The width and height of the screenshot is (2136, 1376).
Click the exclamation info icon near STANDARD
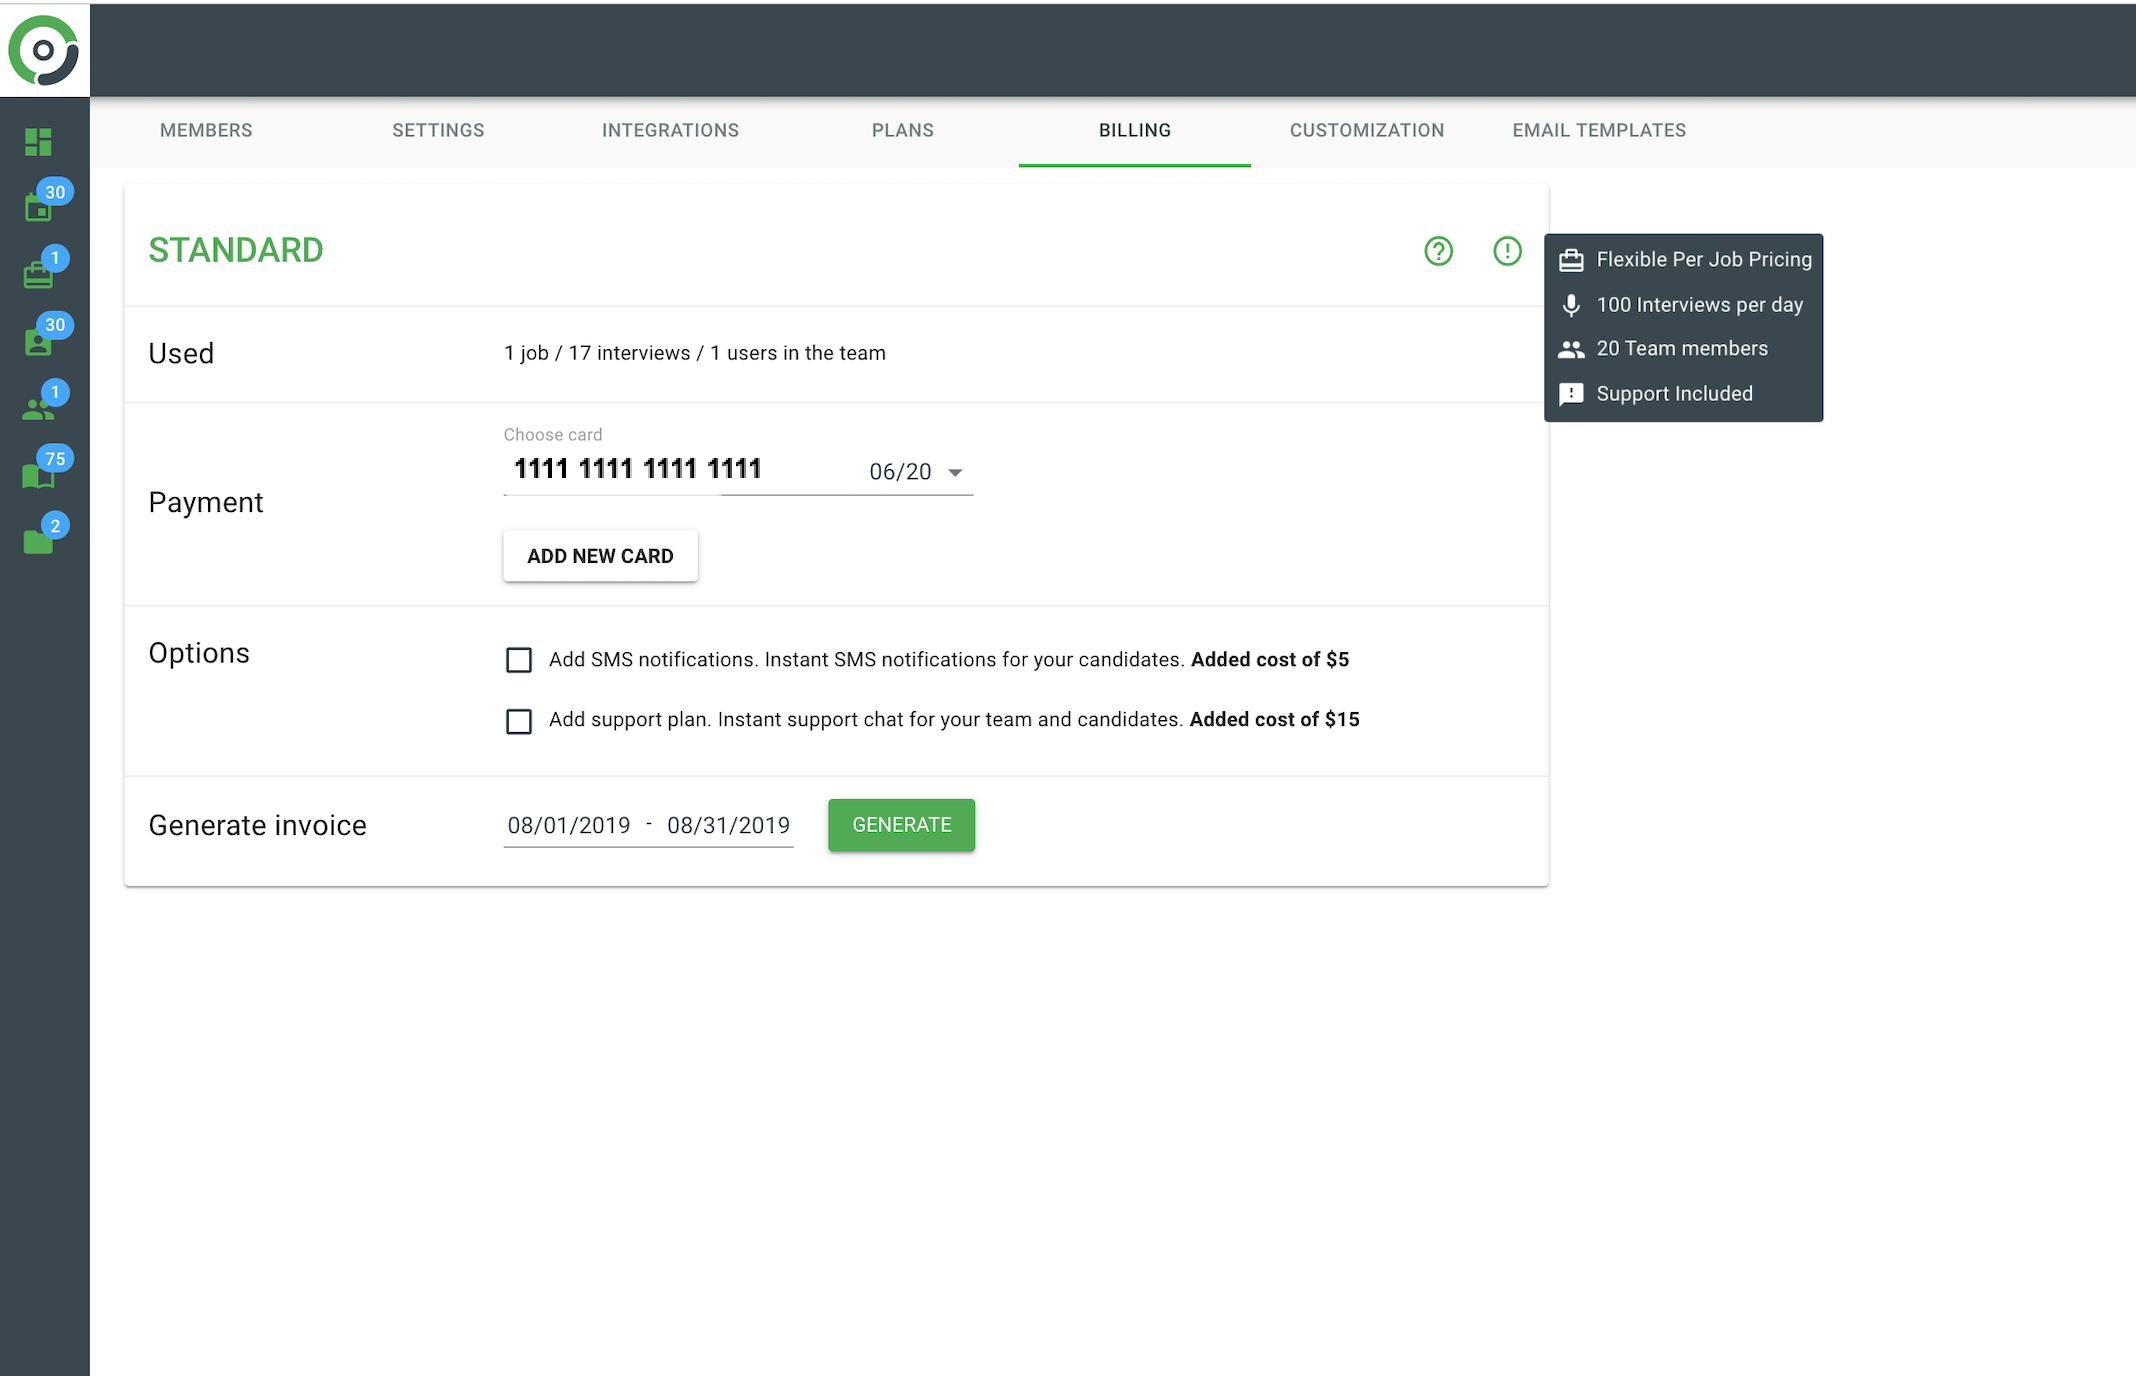coord(1507,251)
